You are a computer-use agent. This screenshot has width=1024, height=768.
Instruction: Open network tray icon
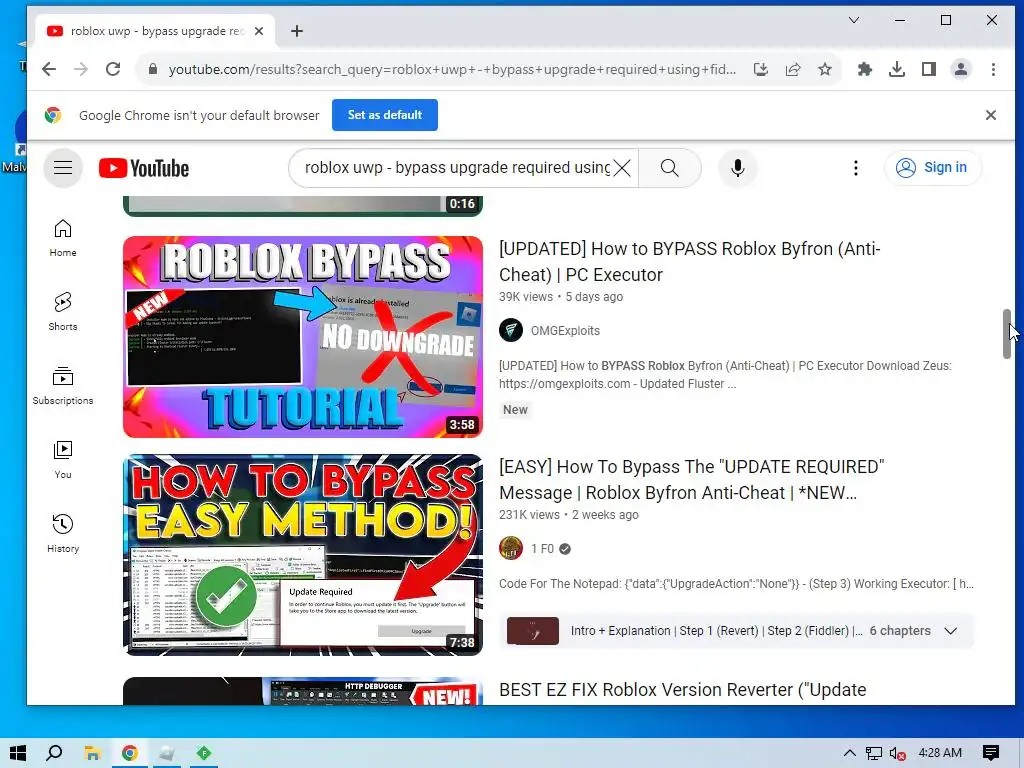873,753
